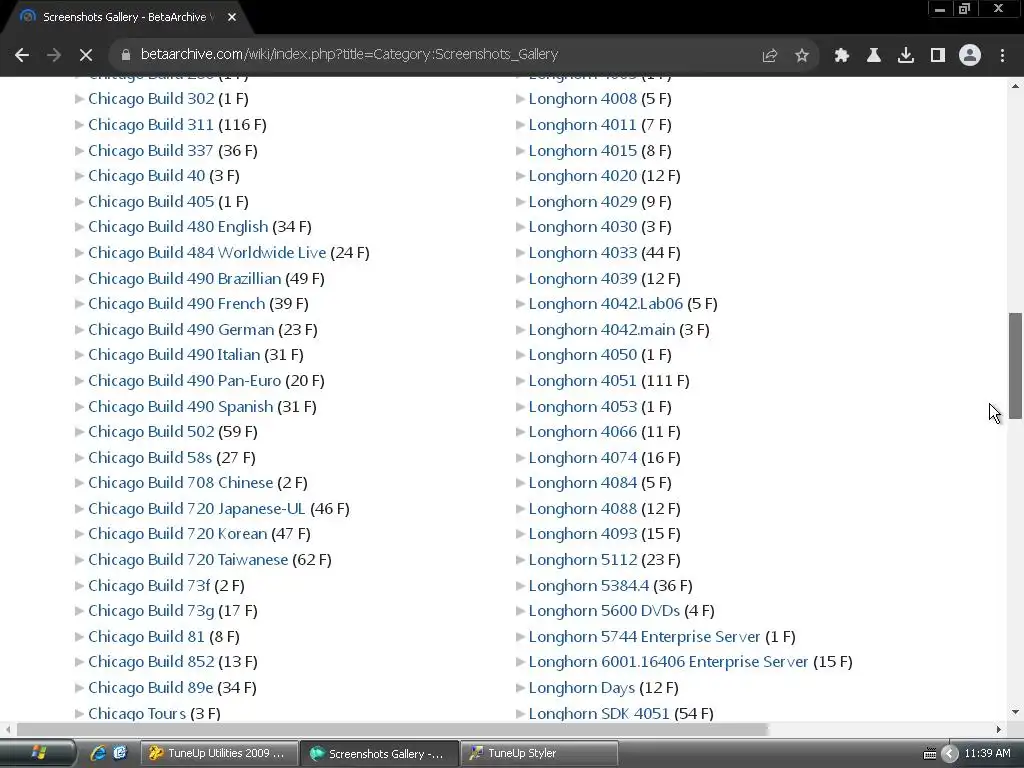Click the vertical scrollbar thumb
The height and width of the screenshot is (768, 1024).
[x=1016, y=366]
